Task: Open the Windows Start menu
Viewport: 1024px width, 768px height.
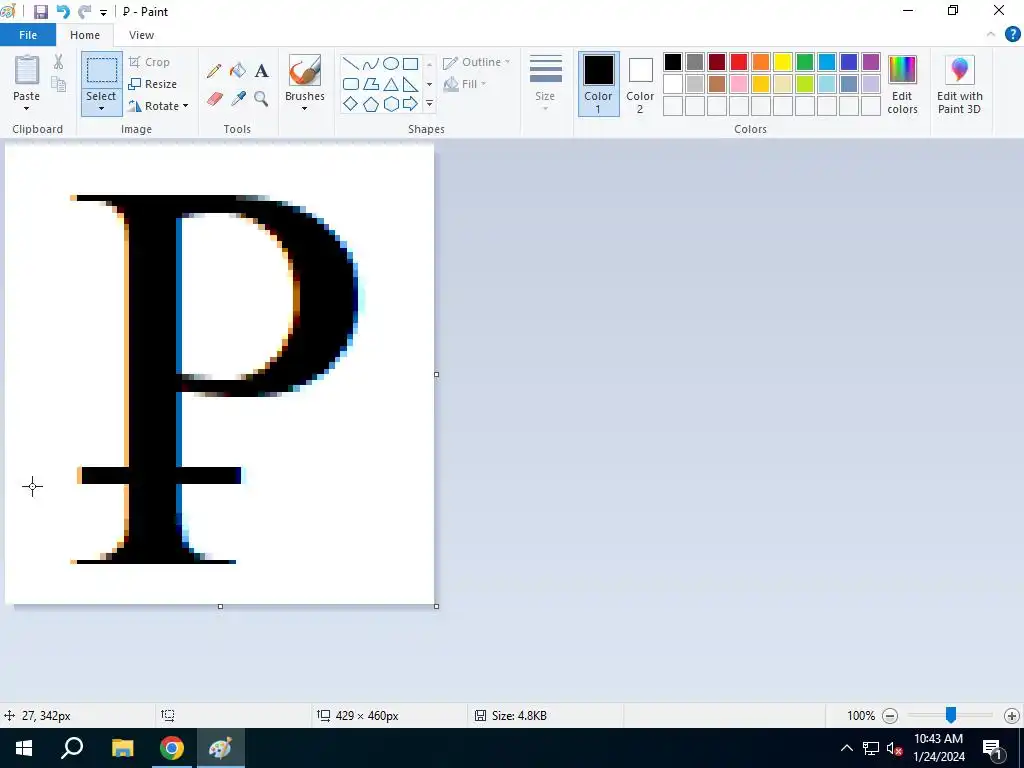Action: [24, 748]
